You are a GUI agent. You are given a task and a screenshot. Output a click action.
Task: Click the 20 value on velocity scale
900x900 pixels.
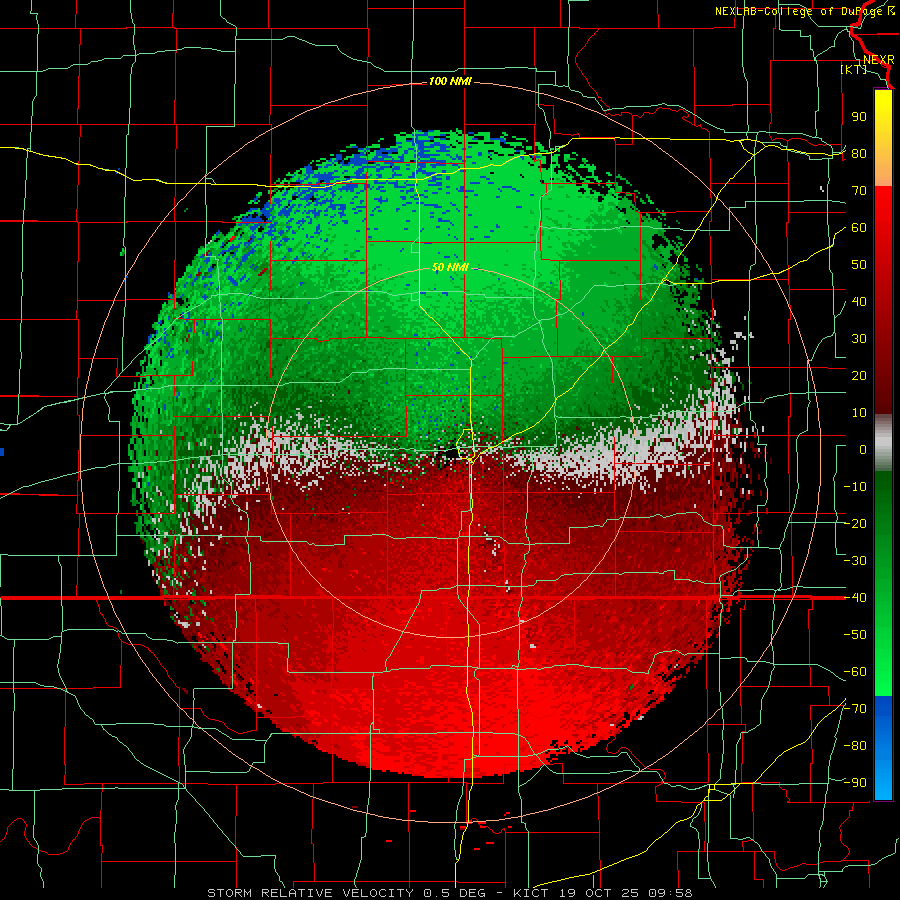859,375
